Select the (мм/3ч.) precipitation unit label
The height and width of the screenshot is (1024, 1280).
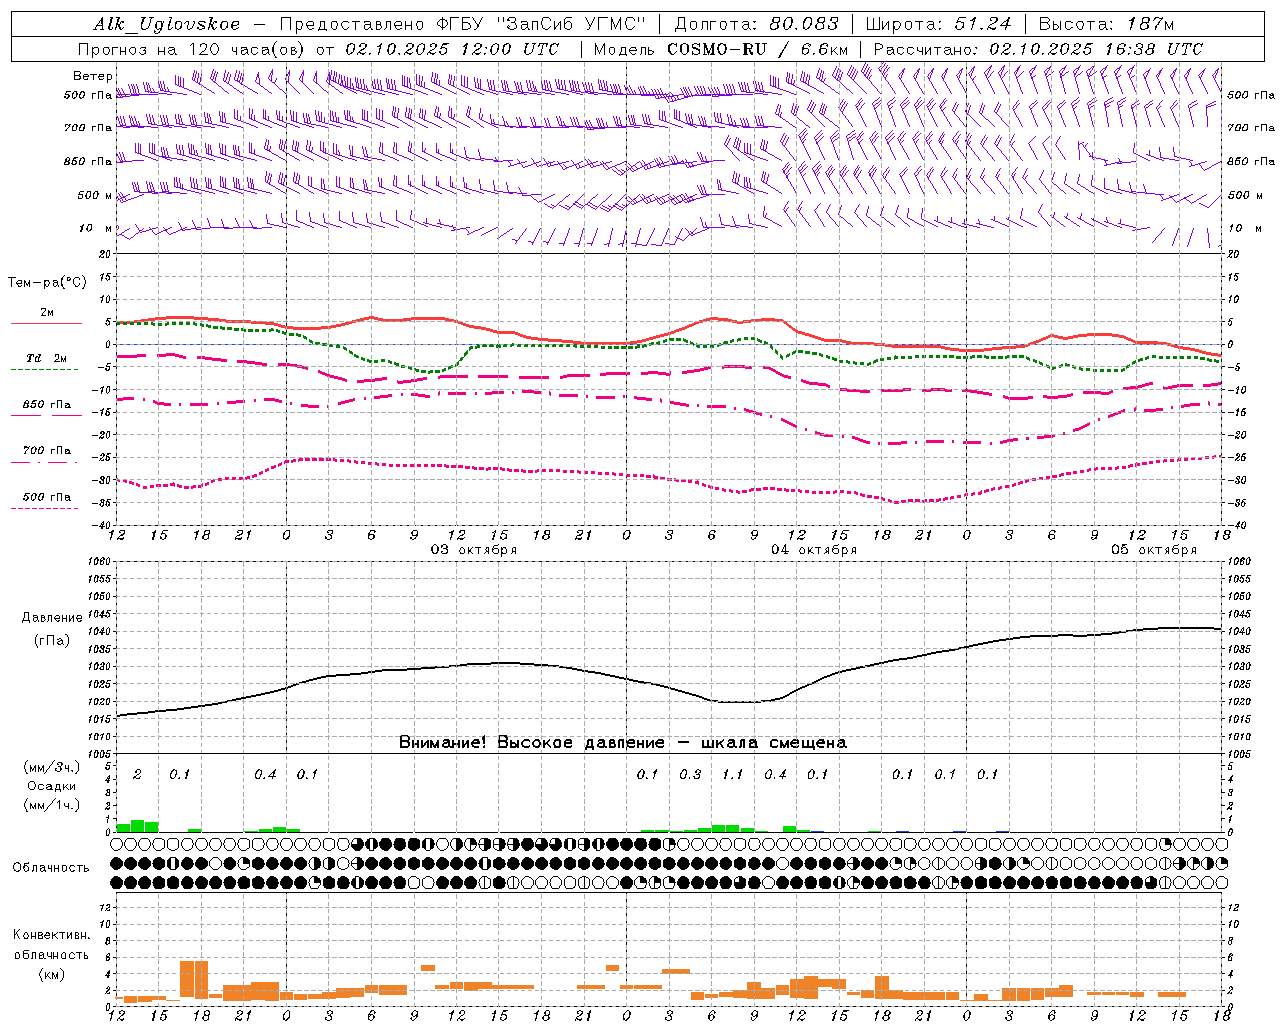52,768
